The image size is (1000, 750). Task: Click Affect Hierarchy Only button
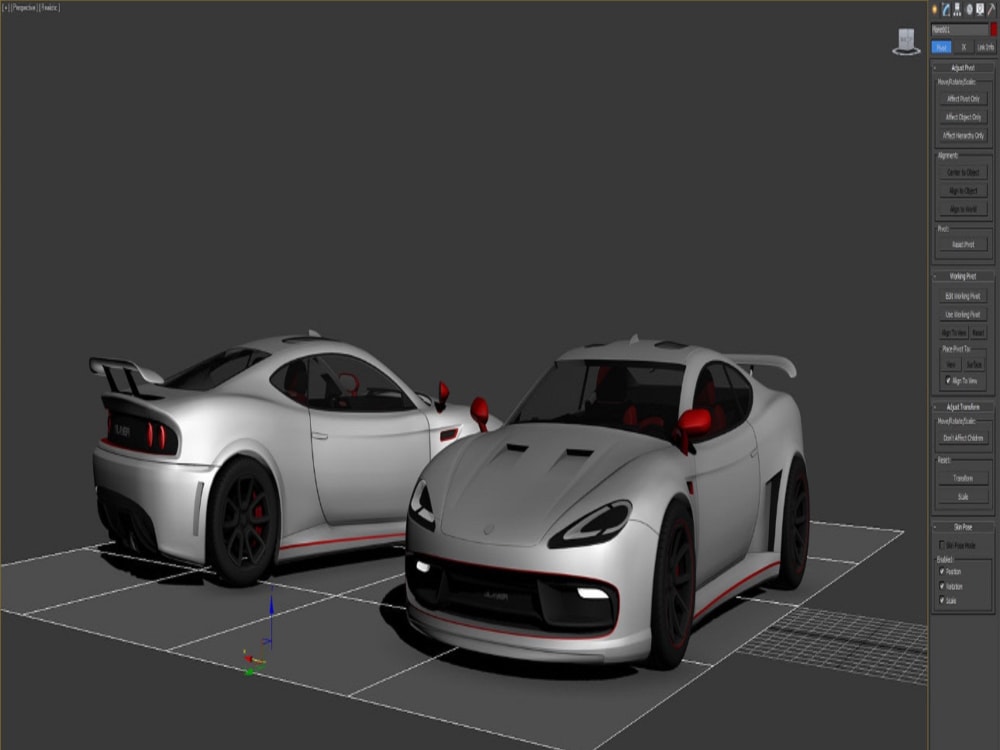coord(963,135)
